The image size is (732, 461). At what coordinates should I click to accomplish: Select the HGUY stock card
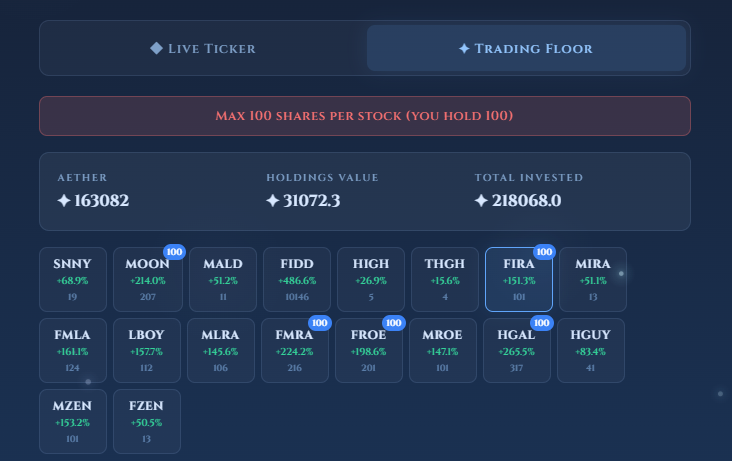click(591, 350)
